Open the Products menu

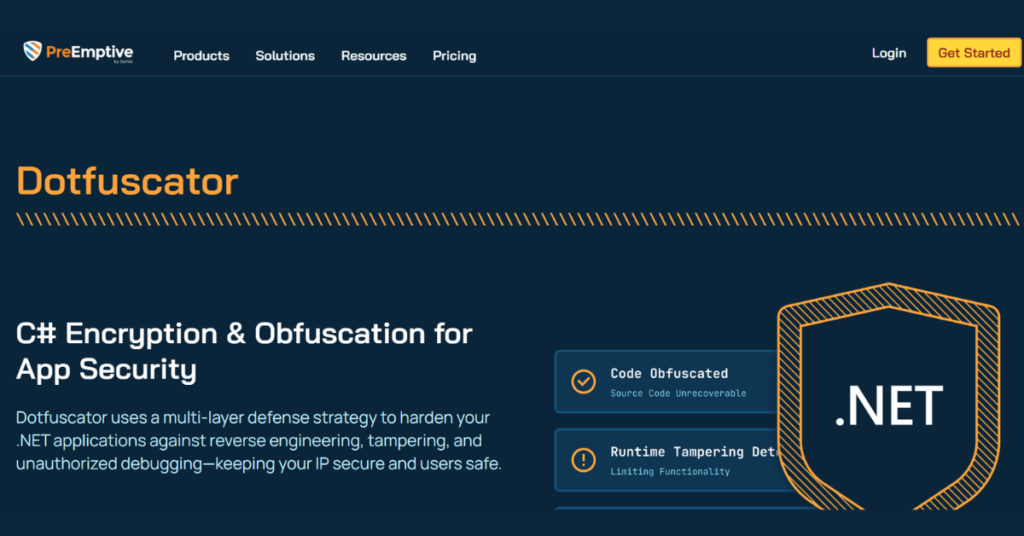coord(201,56)
